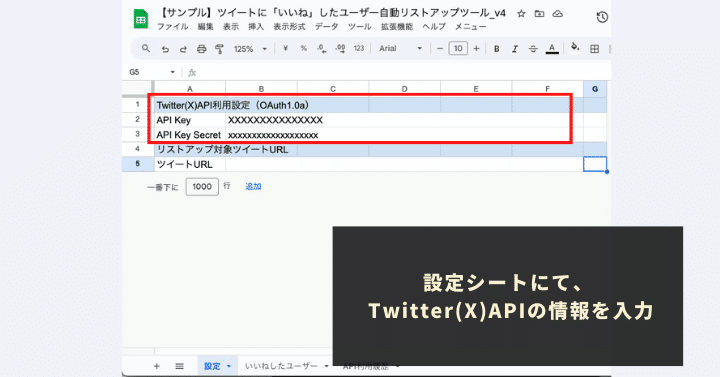Screen dimensions: 720x377
Task: Select the 'API Key' label cell
Action: click(190, 120)
